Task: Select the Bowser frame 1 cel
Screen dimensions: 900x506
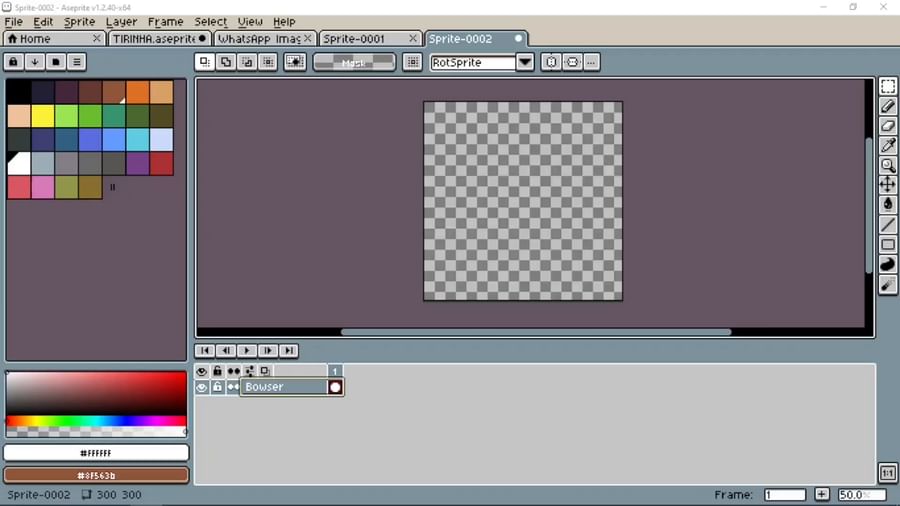Action: [x=335, y=387]
